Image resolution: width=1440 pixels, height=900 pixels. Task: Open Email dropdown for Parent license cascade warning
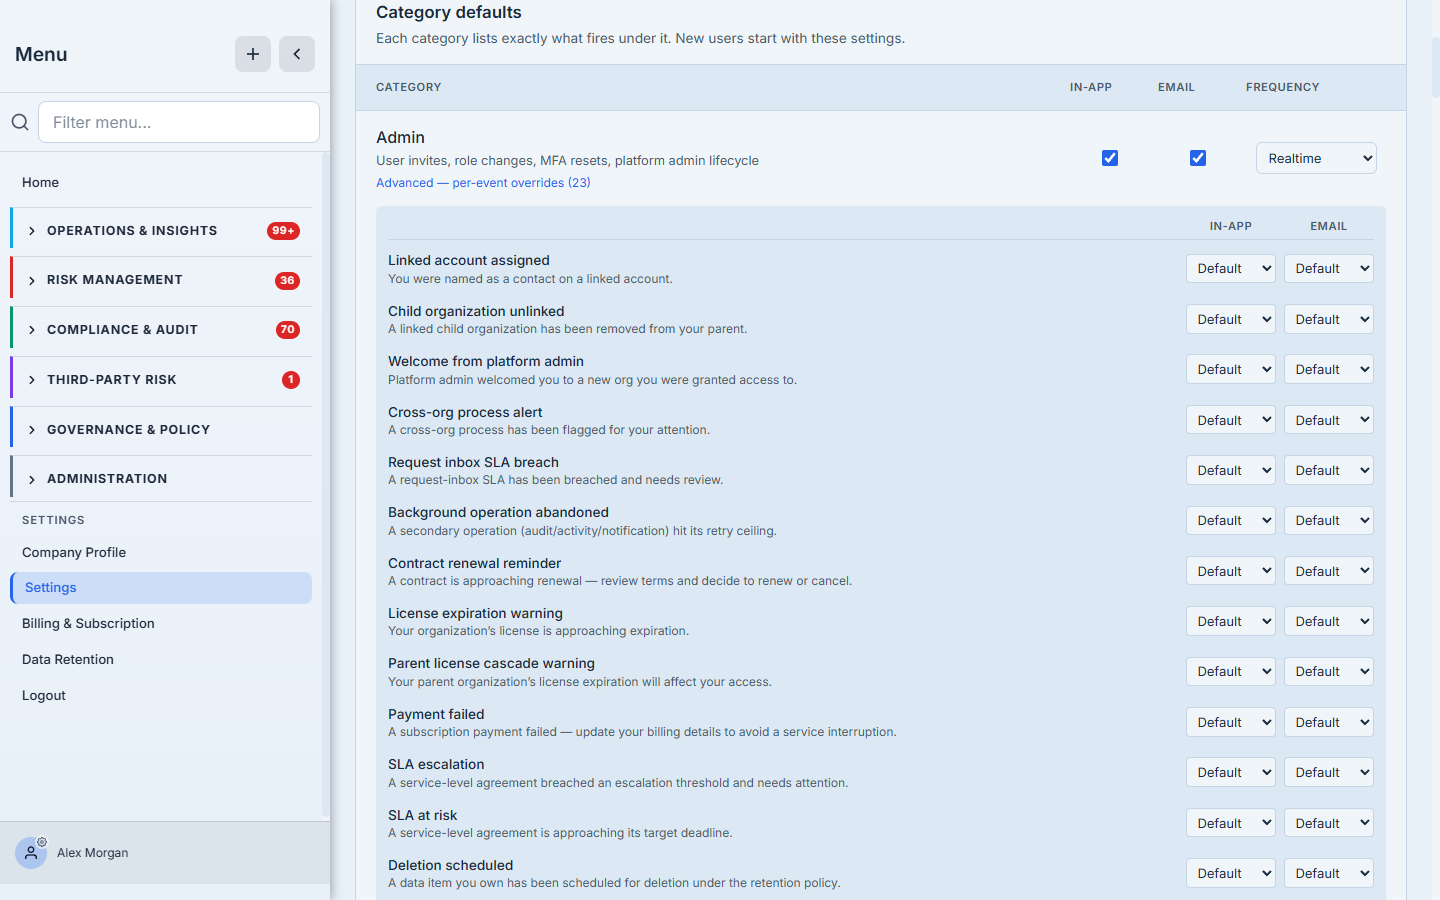[x=1329, y=671]
